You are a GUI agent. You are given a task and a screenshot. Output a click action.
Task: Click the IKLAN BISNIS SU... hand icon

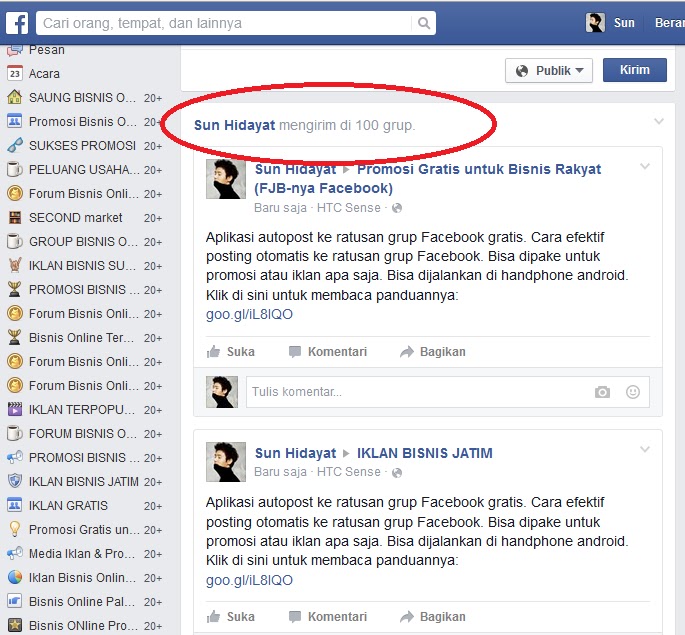[14, 265]
